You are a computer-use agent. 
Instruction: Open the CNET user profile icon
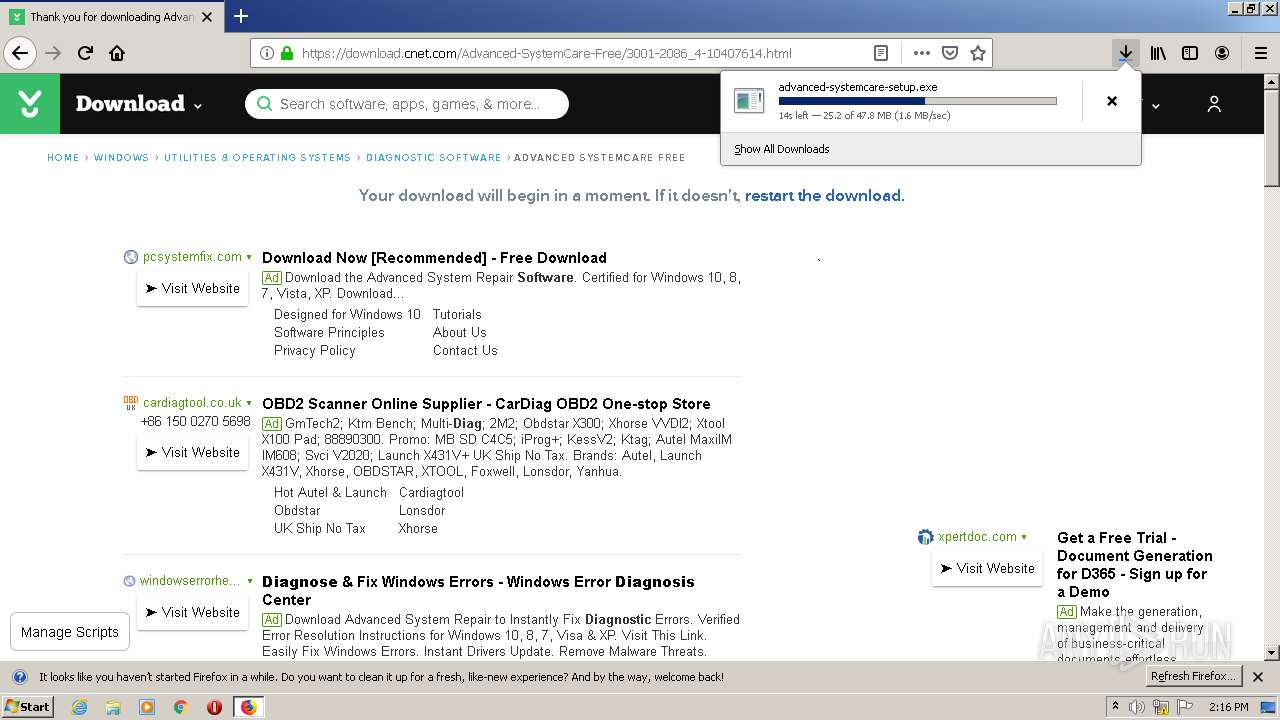(x=1214, y=103)
